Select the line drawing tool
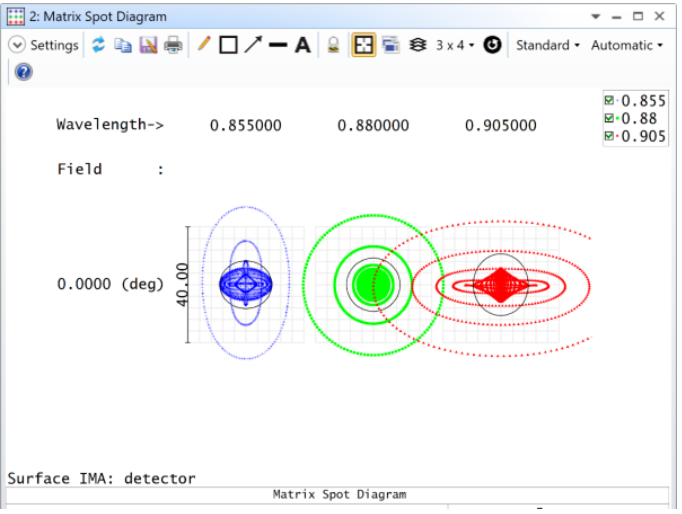Screen dimensions: 682x514 coord(278,45)
